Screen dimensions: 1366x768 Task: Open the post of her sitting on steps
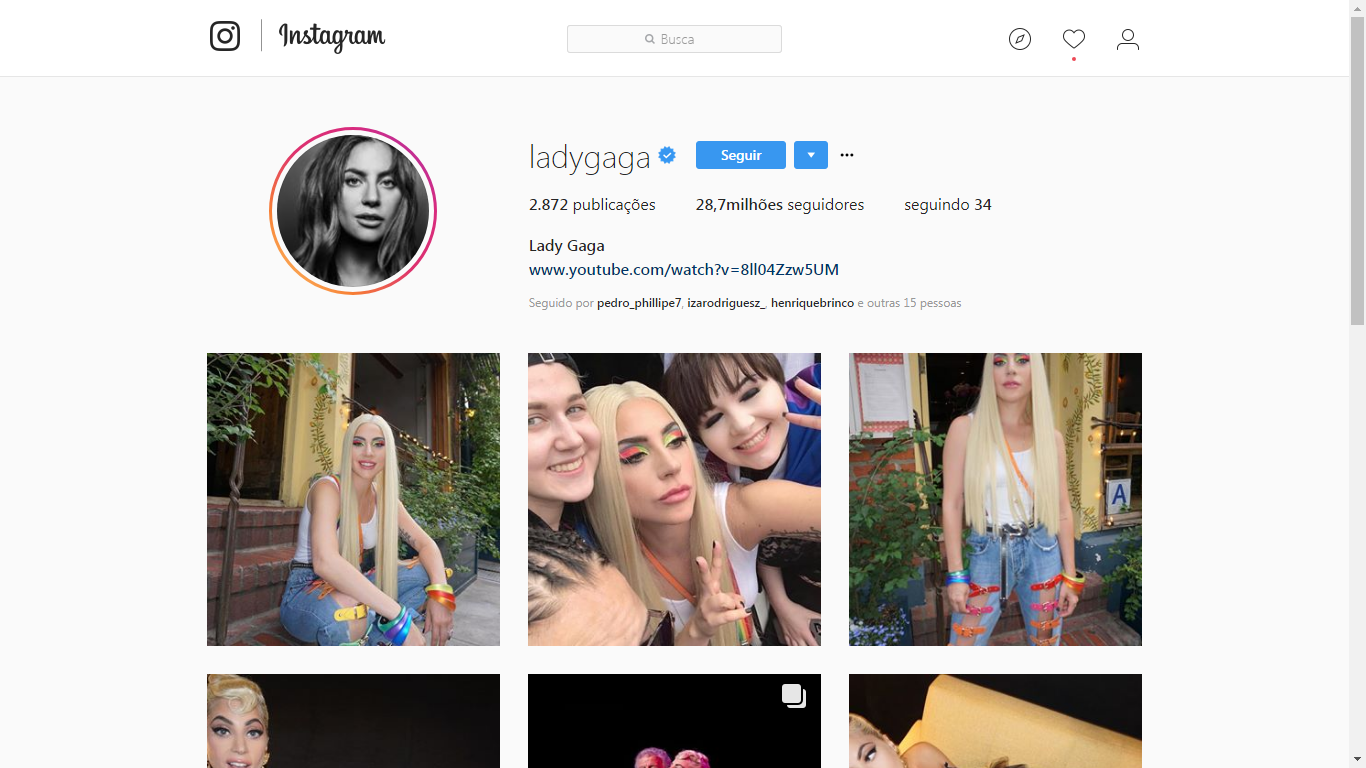pyautogui.click(x=353, y=499)
